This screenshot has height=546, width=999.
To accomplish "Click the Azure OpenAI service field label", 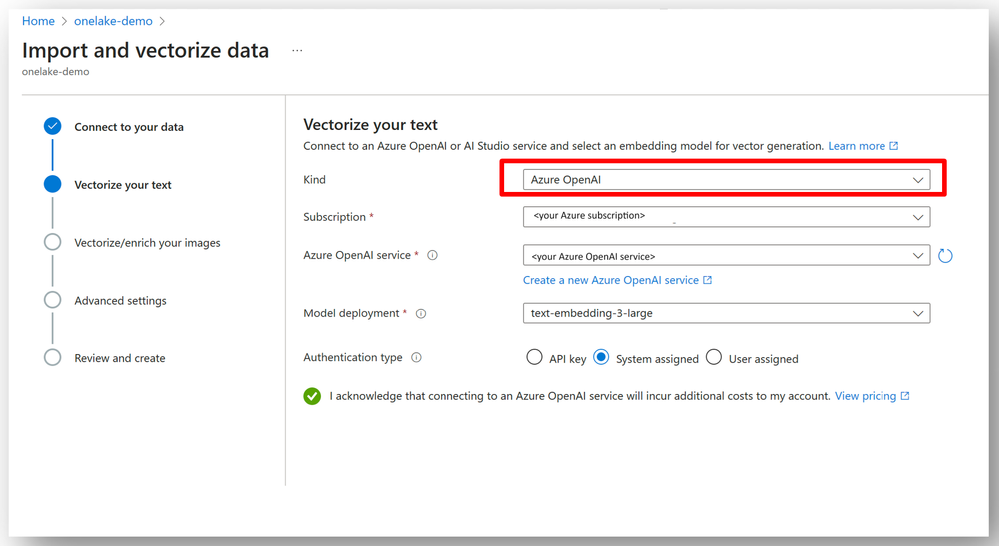I will click(357, 255).
